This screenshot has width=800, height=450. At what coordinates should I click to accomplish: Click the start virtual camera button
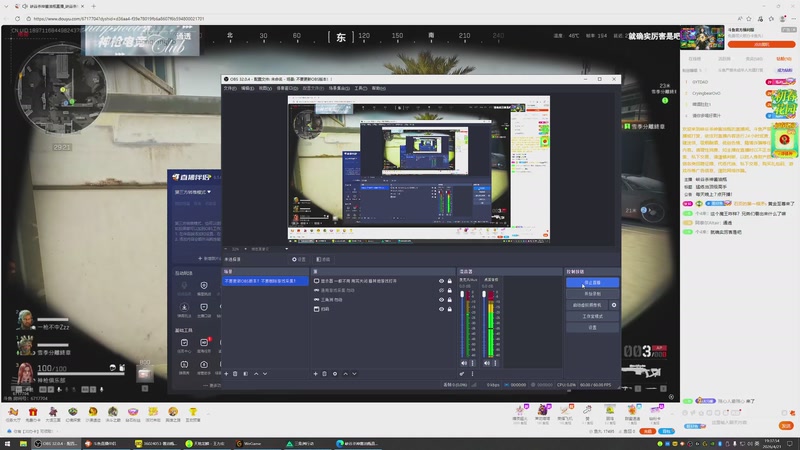[x=587, y=305]
